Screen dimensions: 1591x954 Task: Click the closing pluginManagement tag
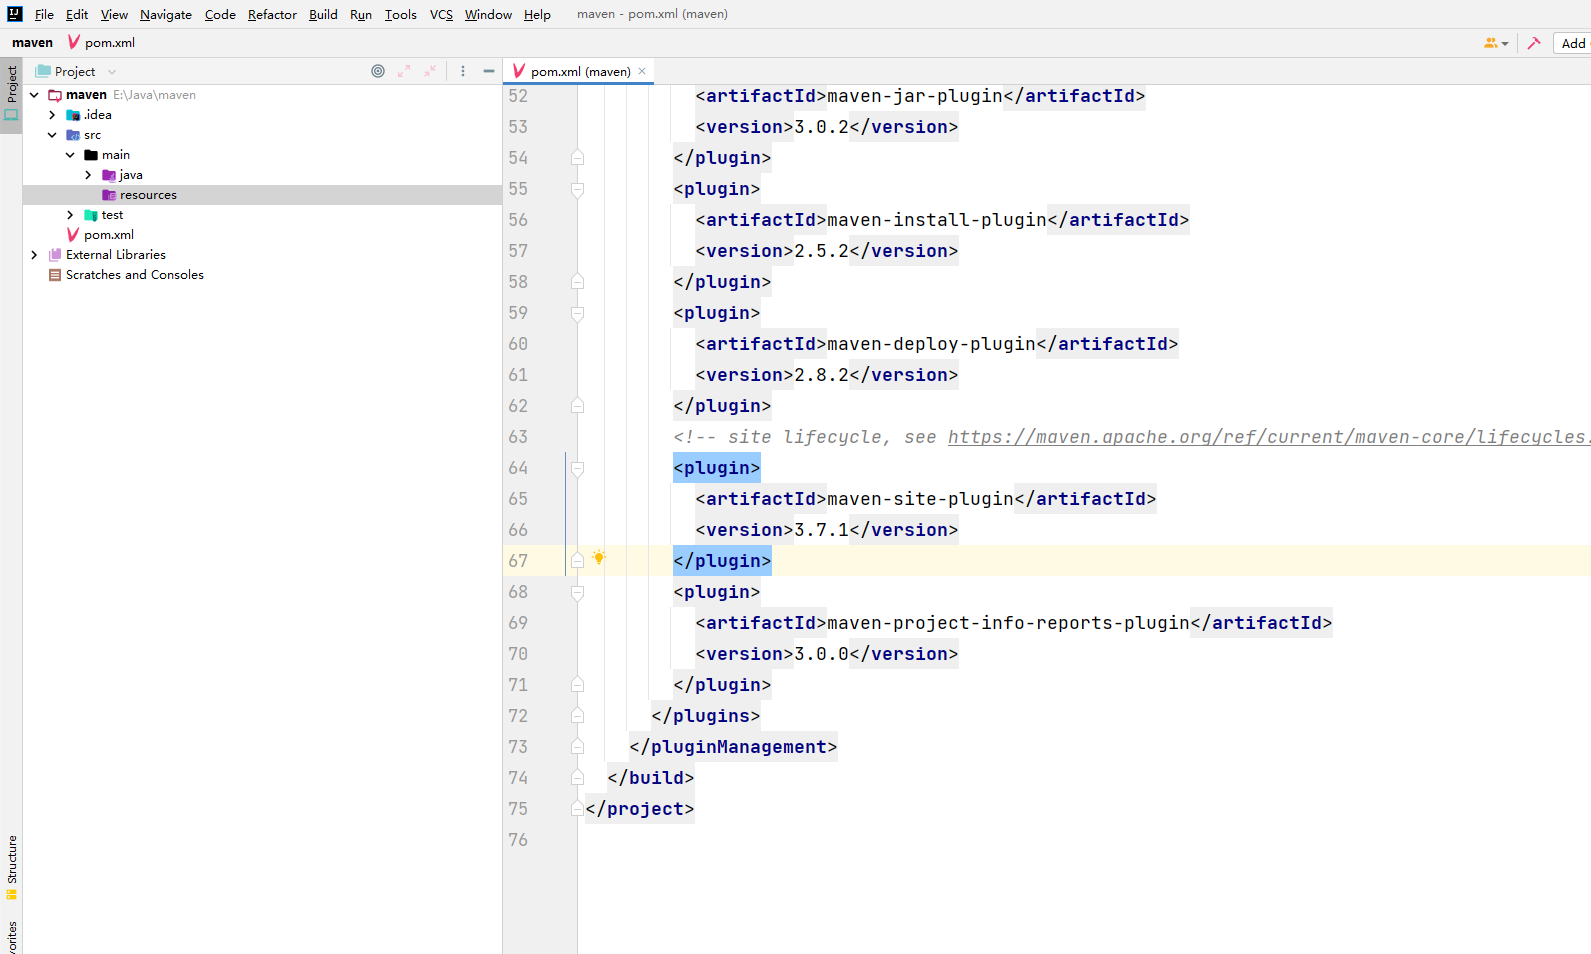(733, 747)
